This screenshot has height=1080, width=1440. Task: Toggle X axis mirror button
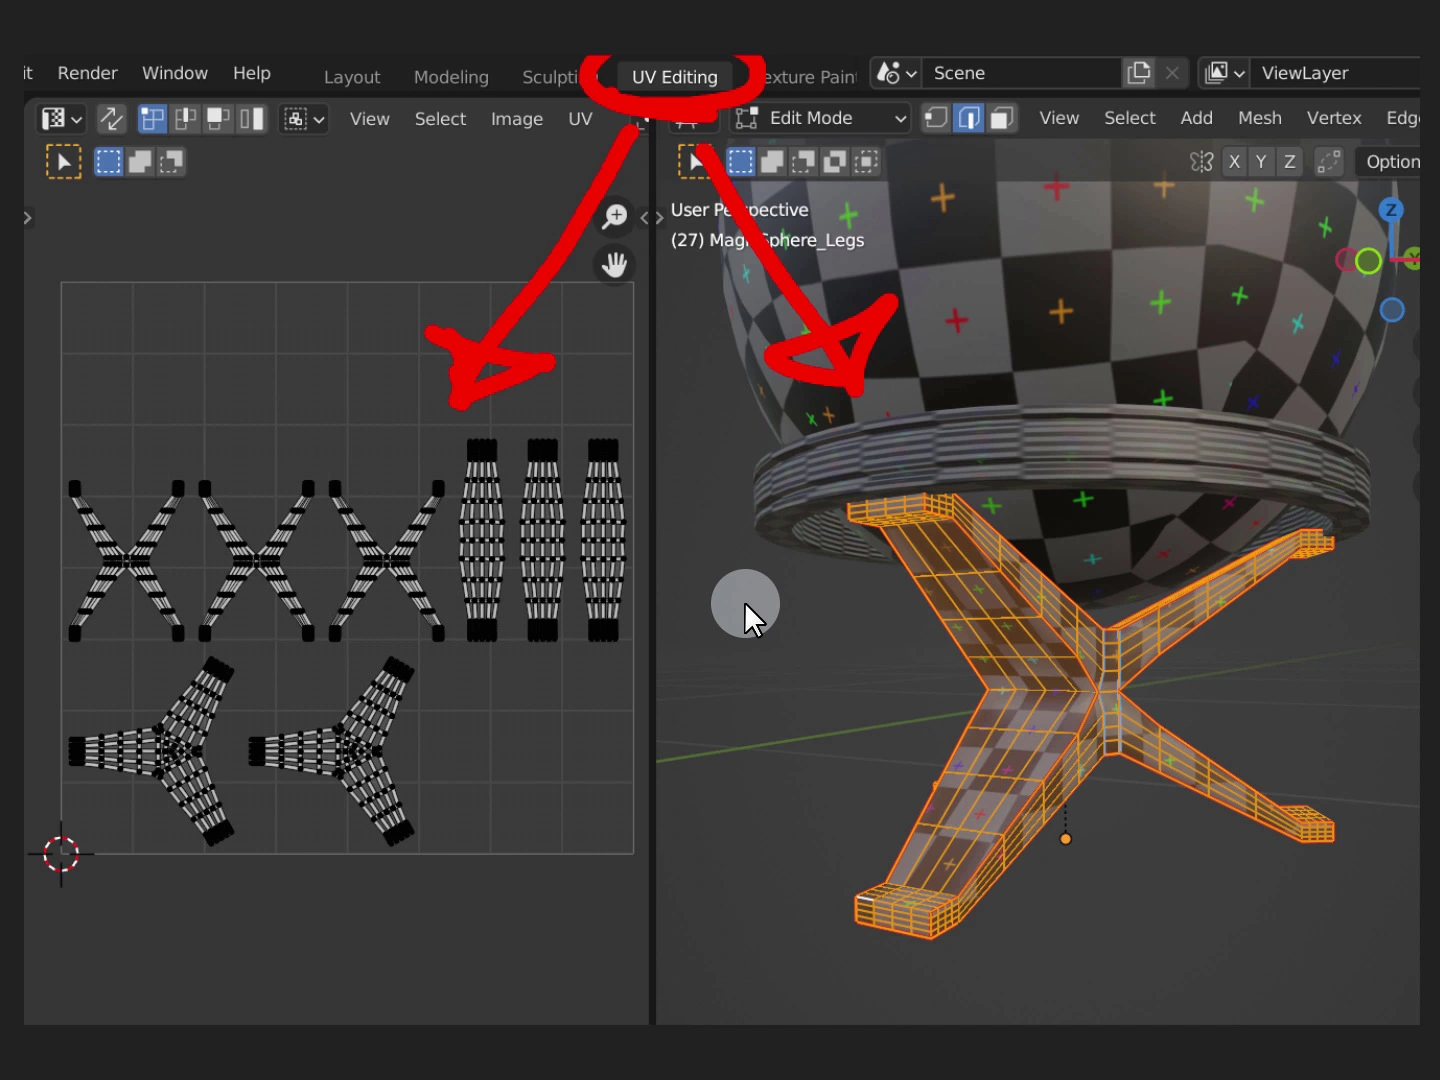point(1234,162)
